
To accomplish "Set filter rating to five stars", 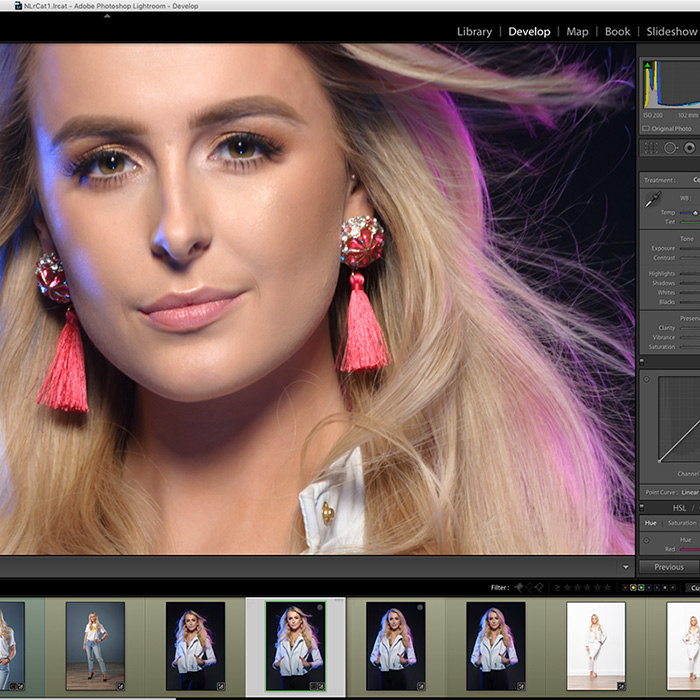I will 607,588.
